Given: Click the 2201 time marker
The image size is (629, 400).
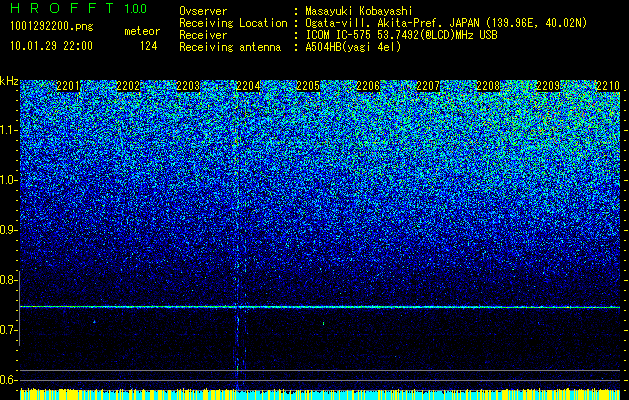Looking at the screenshot, I should [69, 86].
